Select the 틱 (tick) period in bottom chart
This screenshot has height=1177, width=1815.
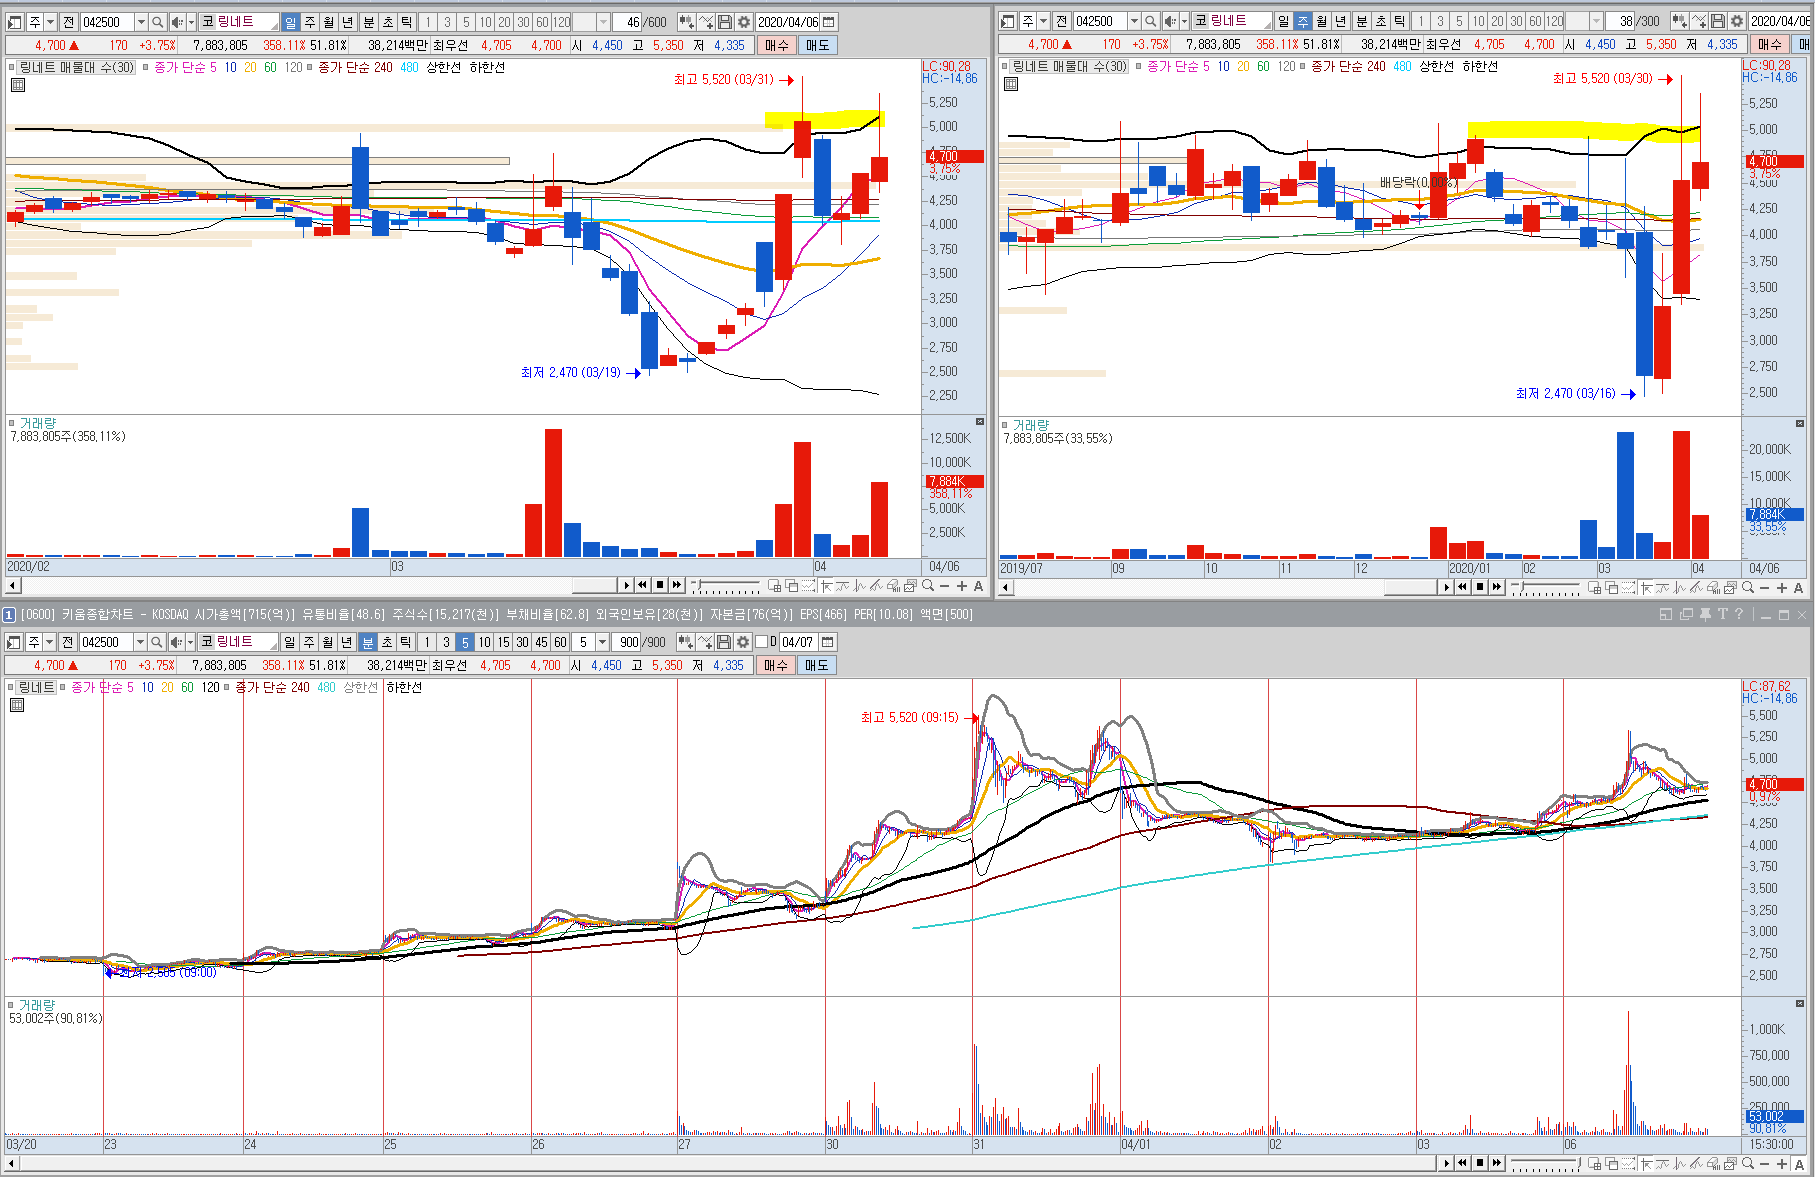tap(405, 642)
